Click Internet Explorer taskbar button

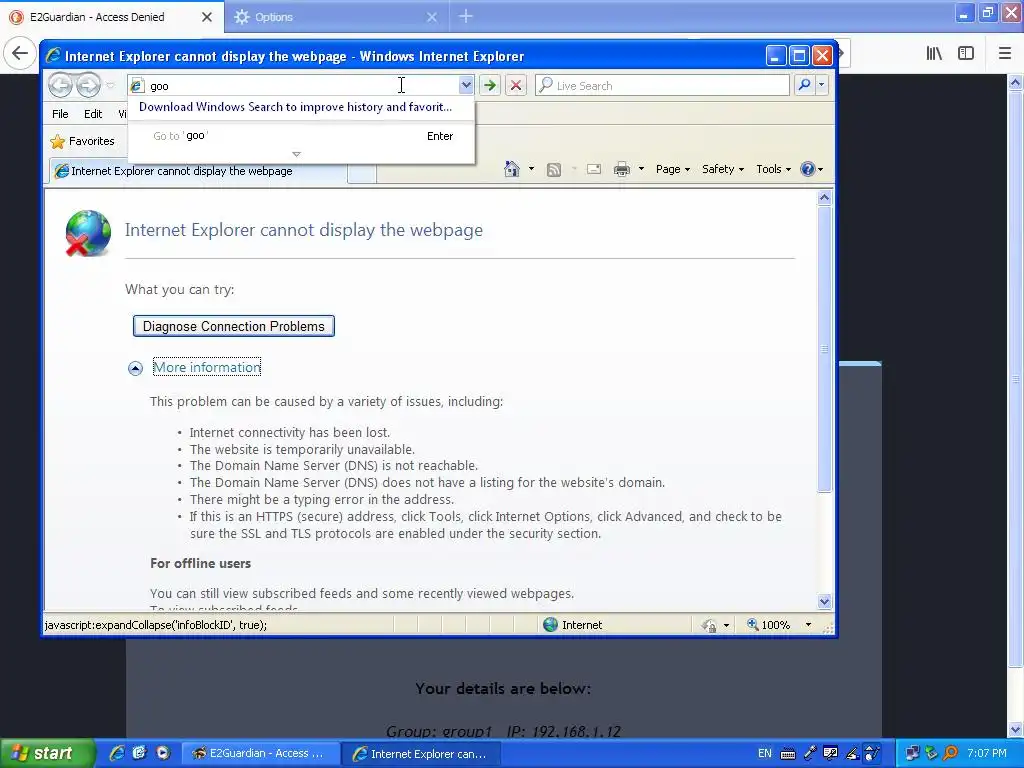(x=421, y=753)
